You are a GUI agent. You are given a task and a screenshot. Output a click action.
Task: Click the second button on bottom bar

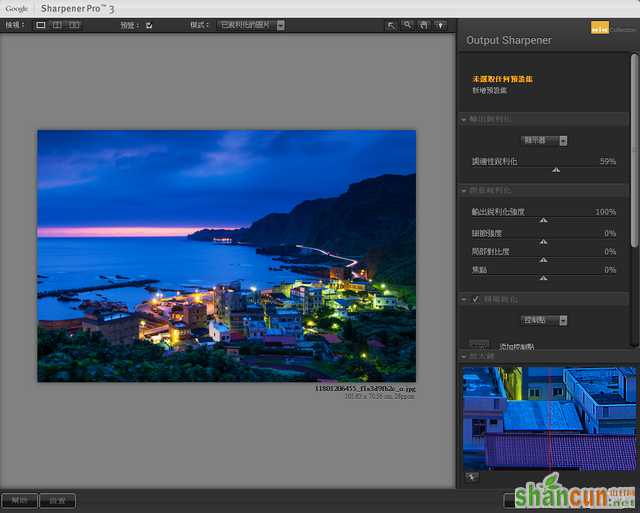click(57, 500)
